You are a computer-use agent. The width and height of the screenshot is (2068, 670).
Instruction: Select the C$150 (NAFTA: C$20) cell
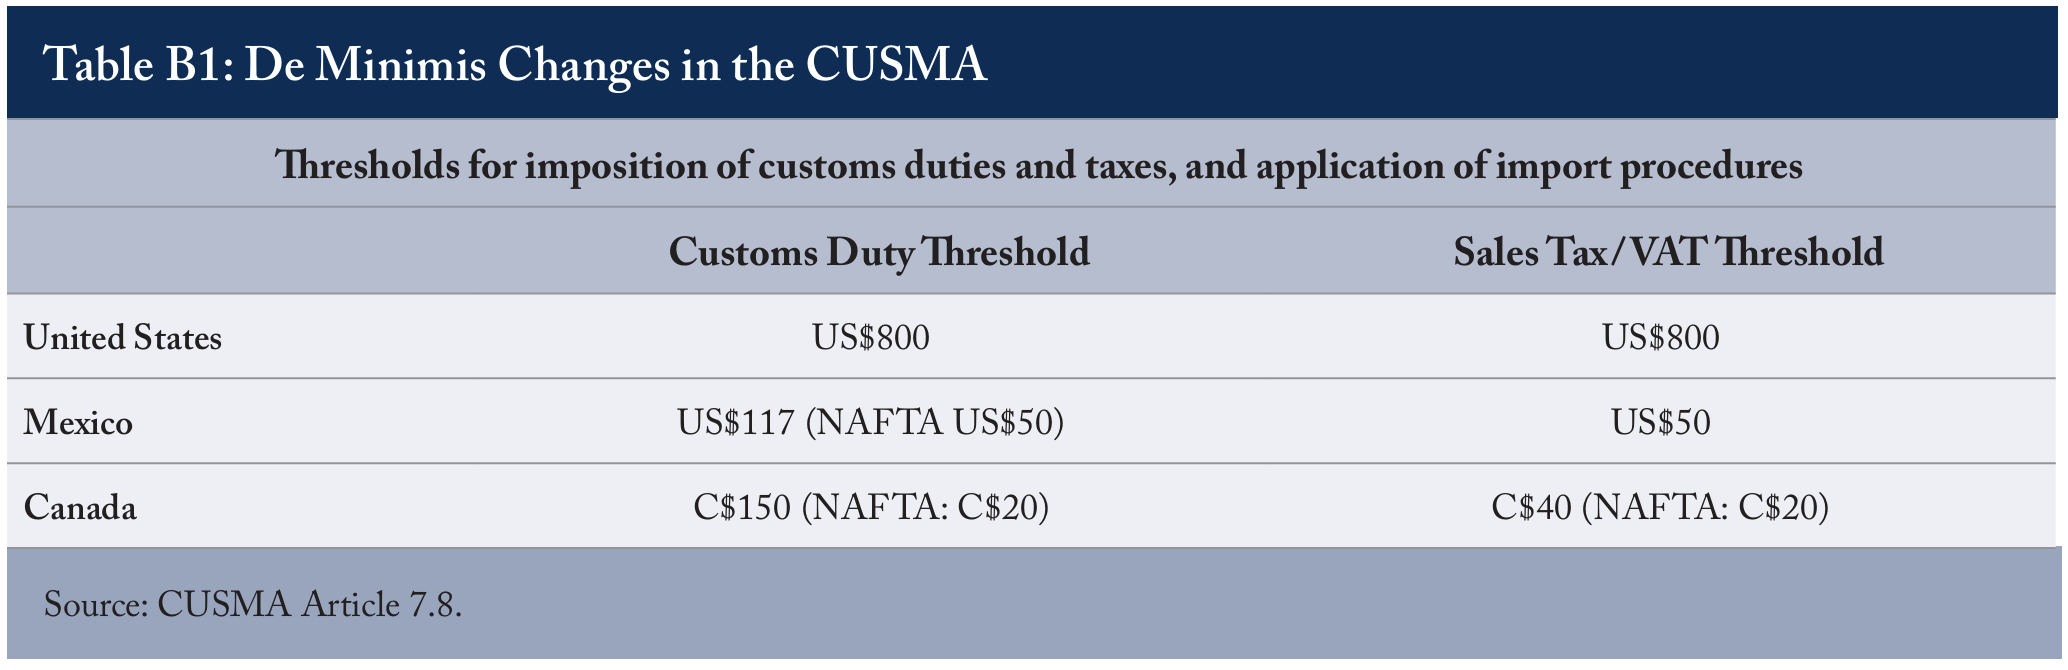871,508
